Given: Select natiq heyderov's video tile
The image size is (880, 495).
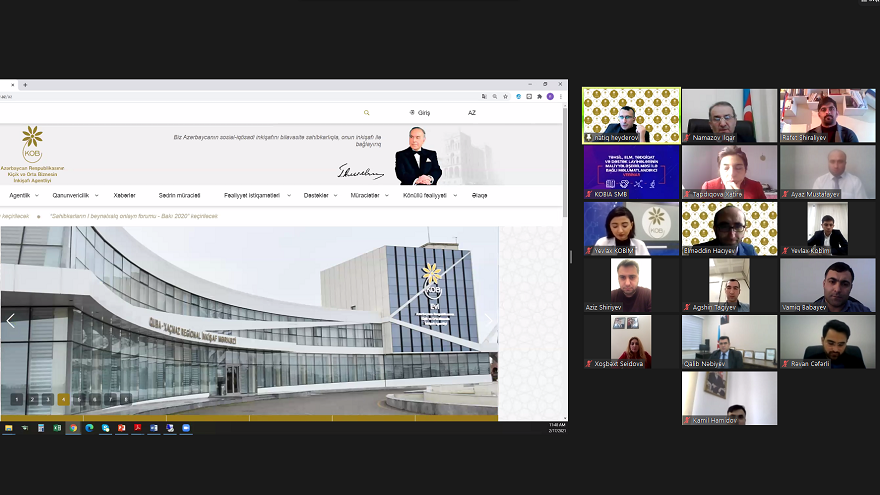Looking at the screenshot, I should 631,115.
